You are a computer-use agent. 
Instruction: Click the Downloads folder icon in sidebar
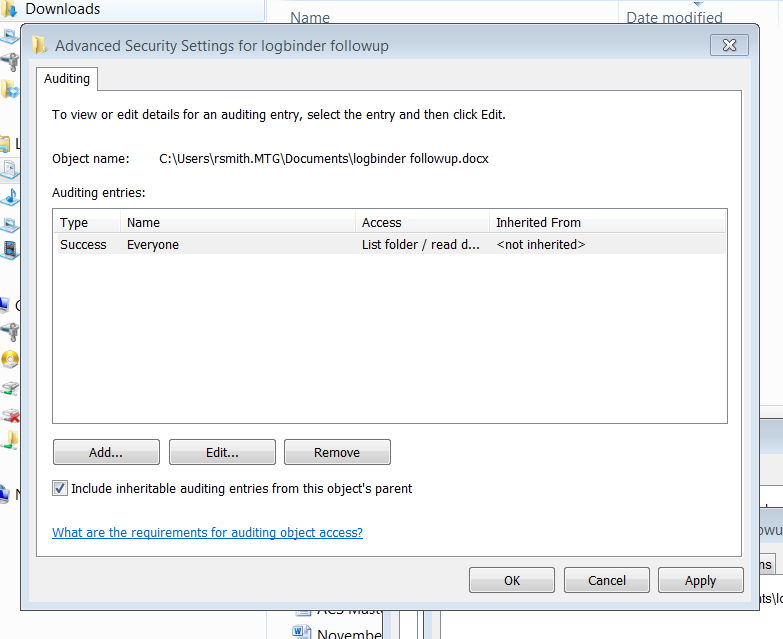pyautogui.click(x=10, y=9)
